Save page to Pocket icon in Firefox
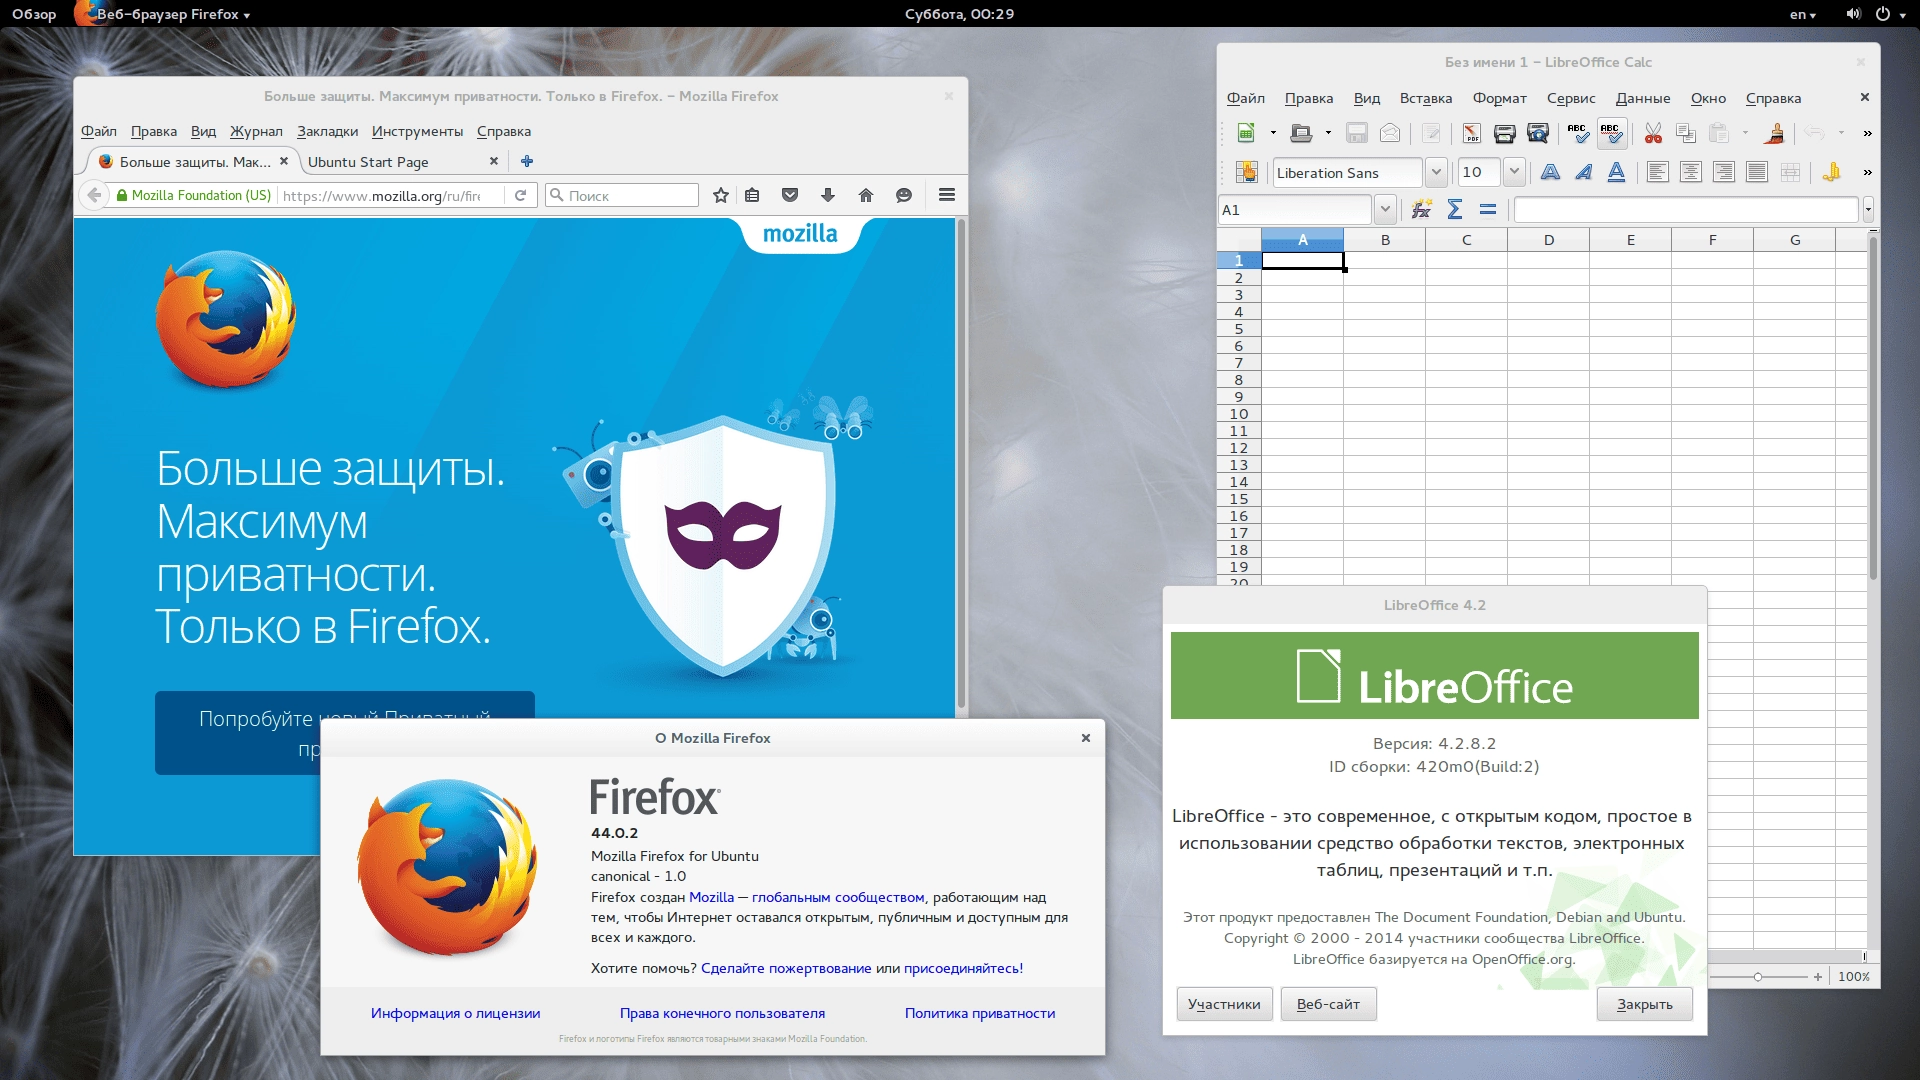 [x=790, y=195]
